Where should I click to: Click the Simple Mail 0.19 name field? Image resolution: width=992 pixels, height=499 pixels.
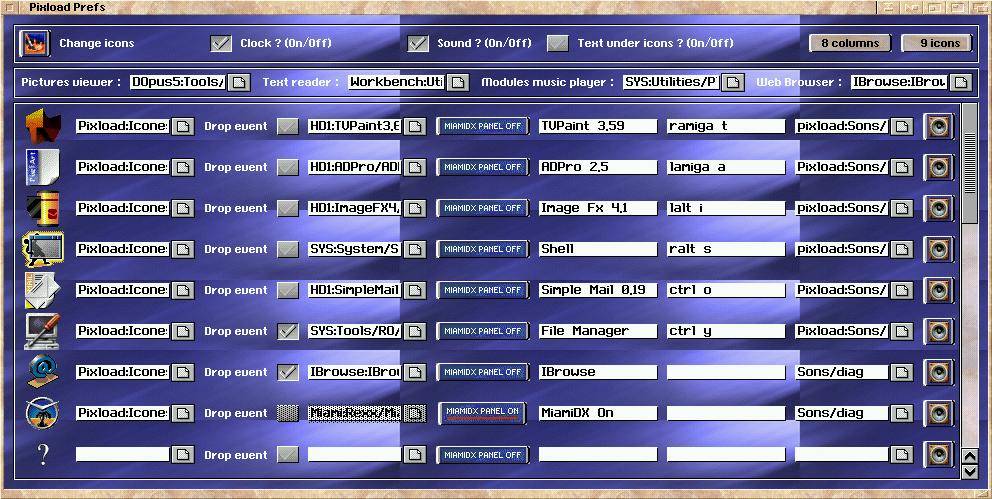598,290
